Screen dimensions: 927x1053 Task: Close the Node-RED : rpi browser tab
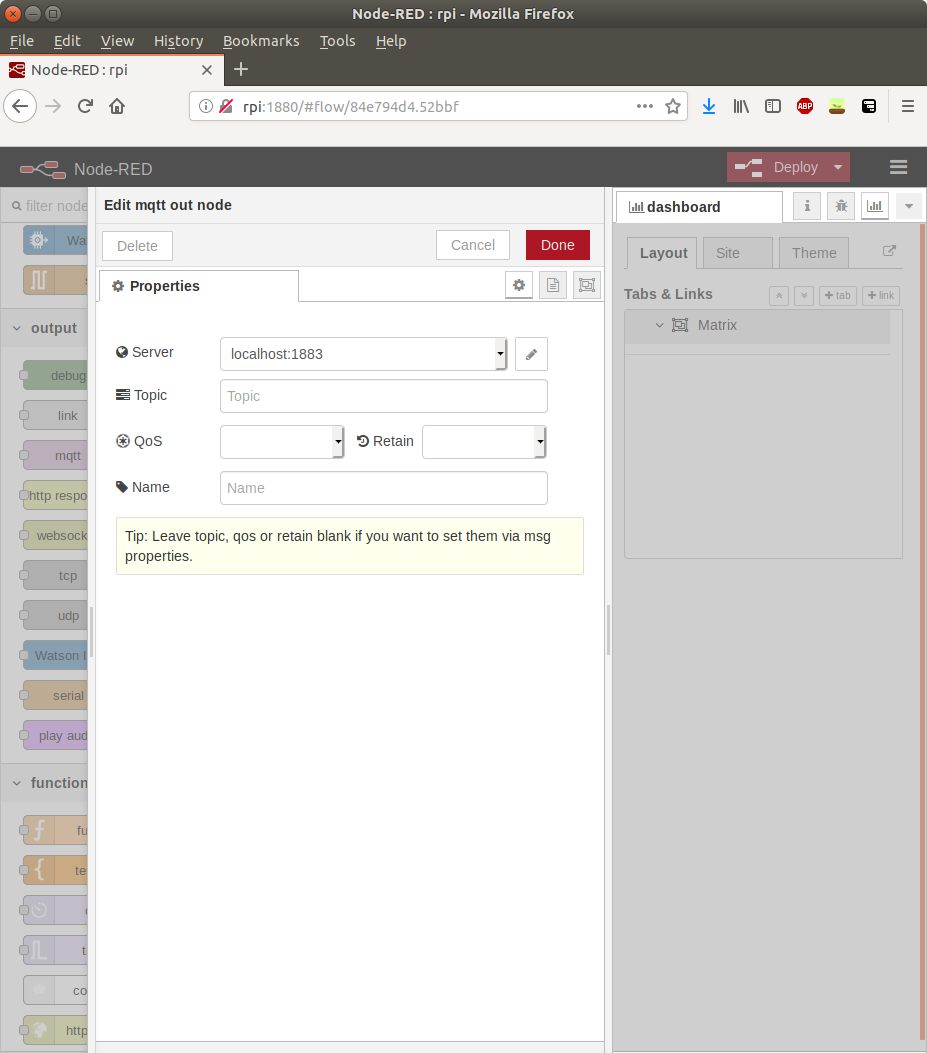tap(207, 70)
